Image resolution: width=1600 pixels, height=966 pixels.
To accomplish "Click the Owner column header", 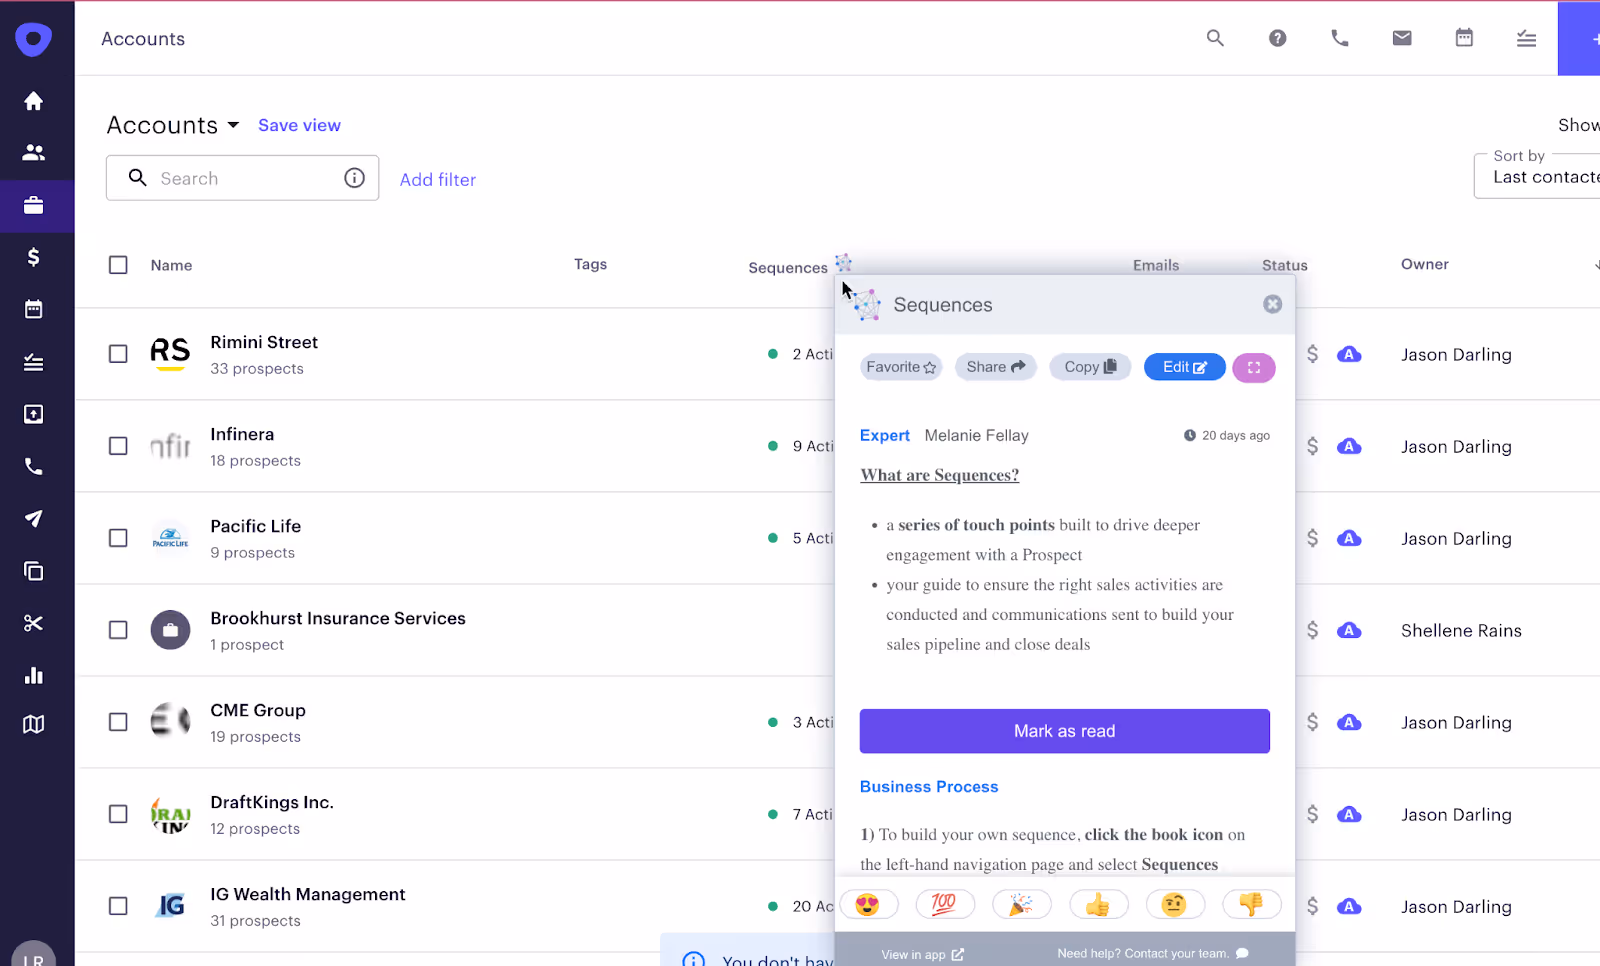I will [x=1425, y=264].
